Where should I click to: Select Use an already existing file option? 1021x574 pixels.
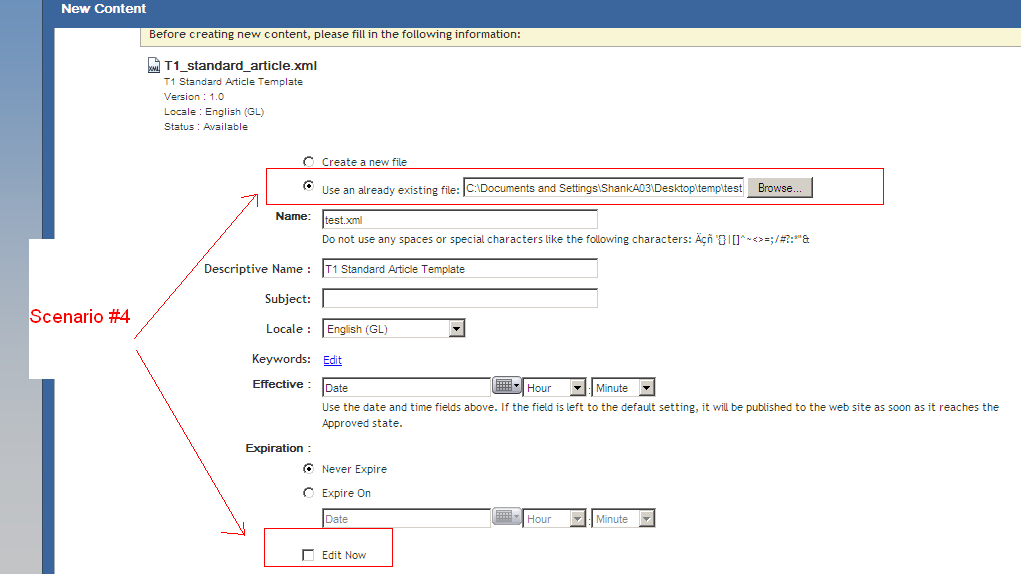(x=309, y=185)
